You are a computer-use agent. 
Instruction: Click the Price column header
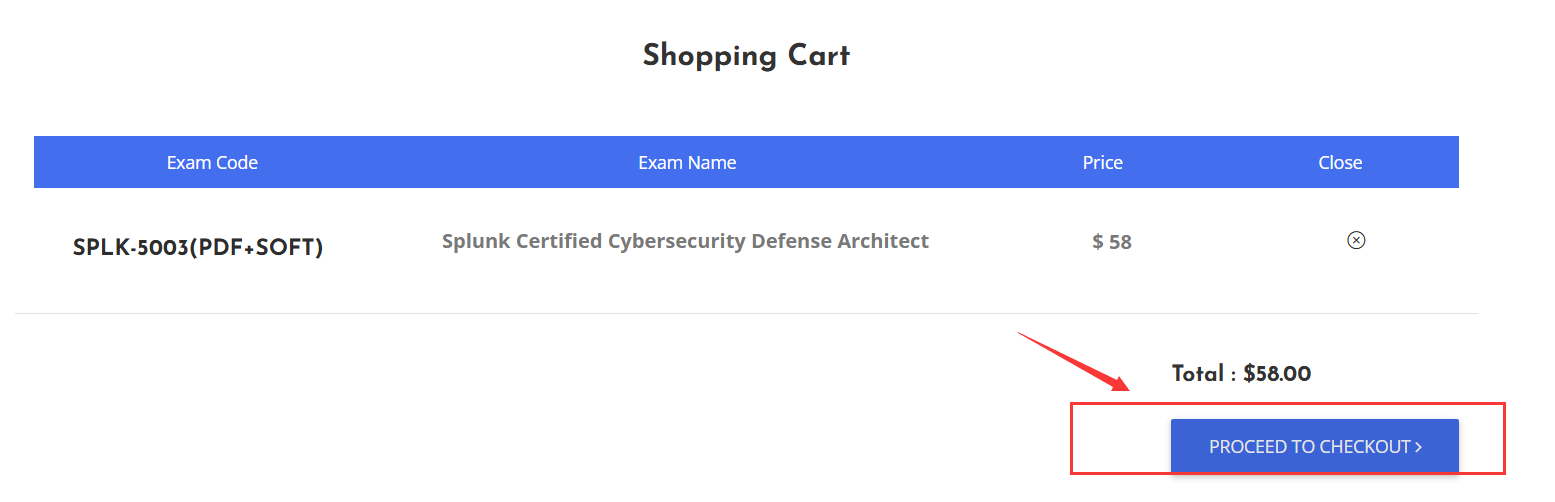tap(1103, 162)
